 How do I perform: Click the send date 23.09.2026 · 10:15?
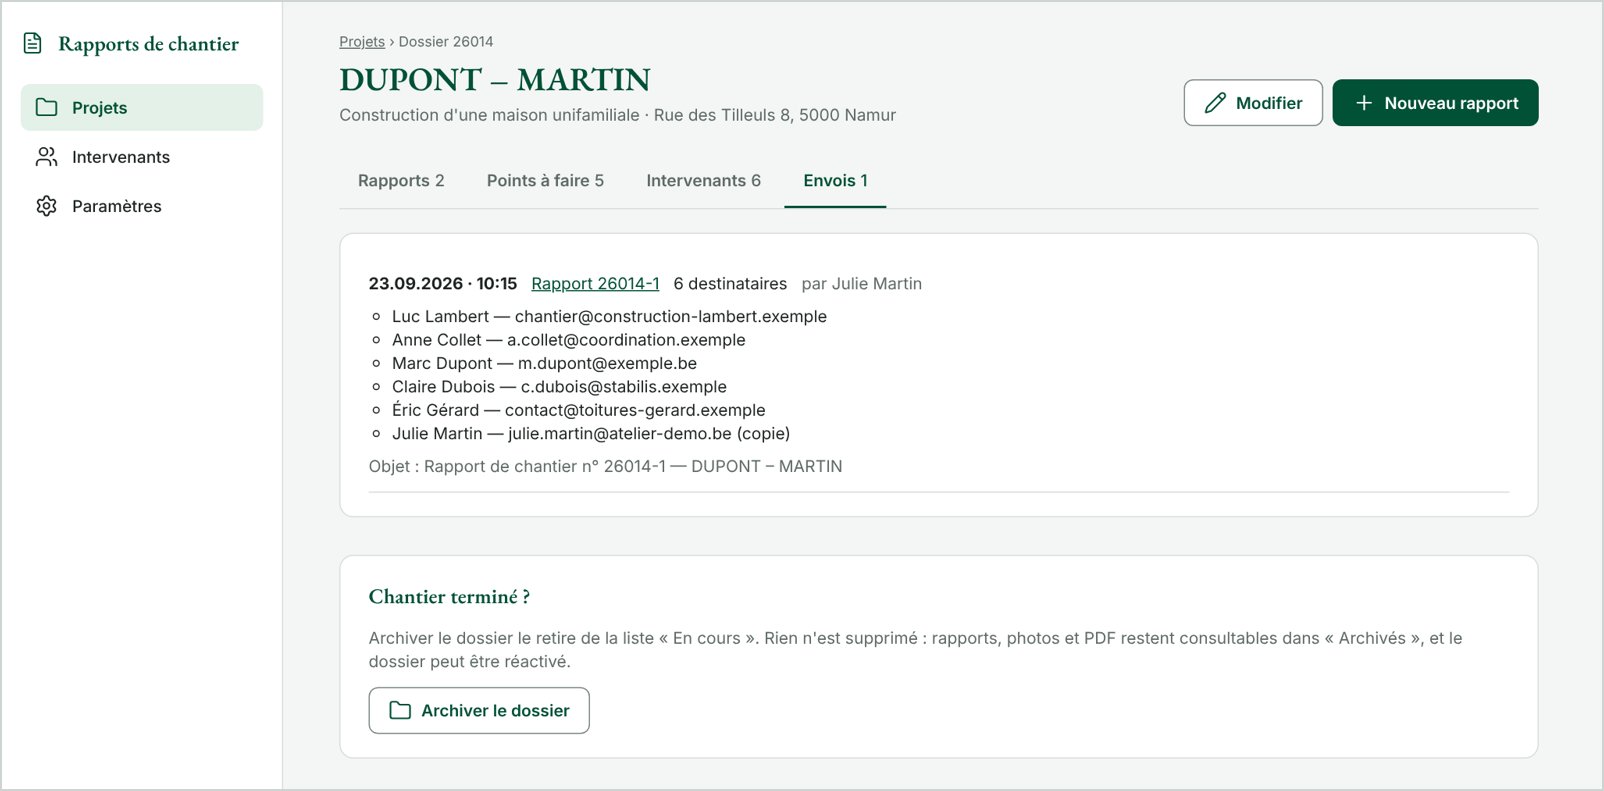coord(443,284)
